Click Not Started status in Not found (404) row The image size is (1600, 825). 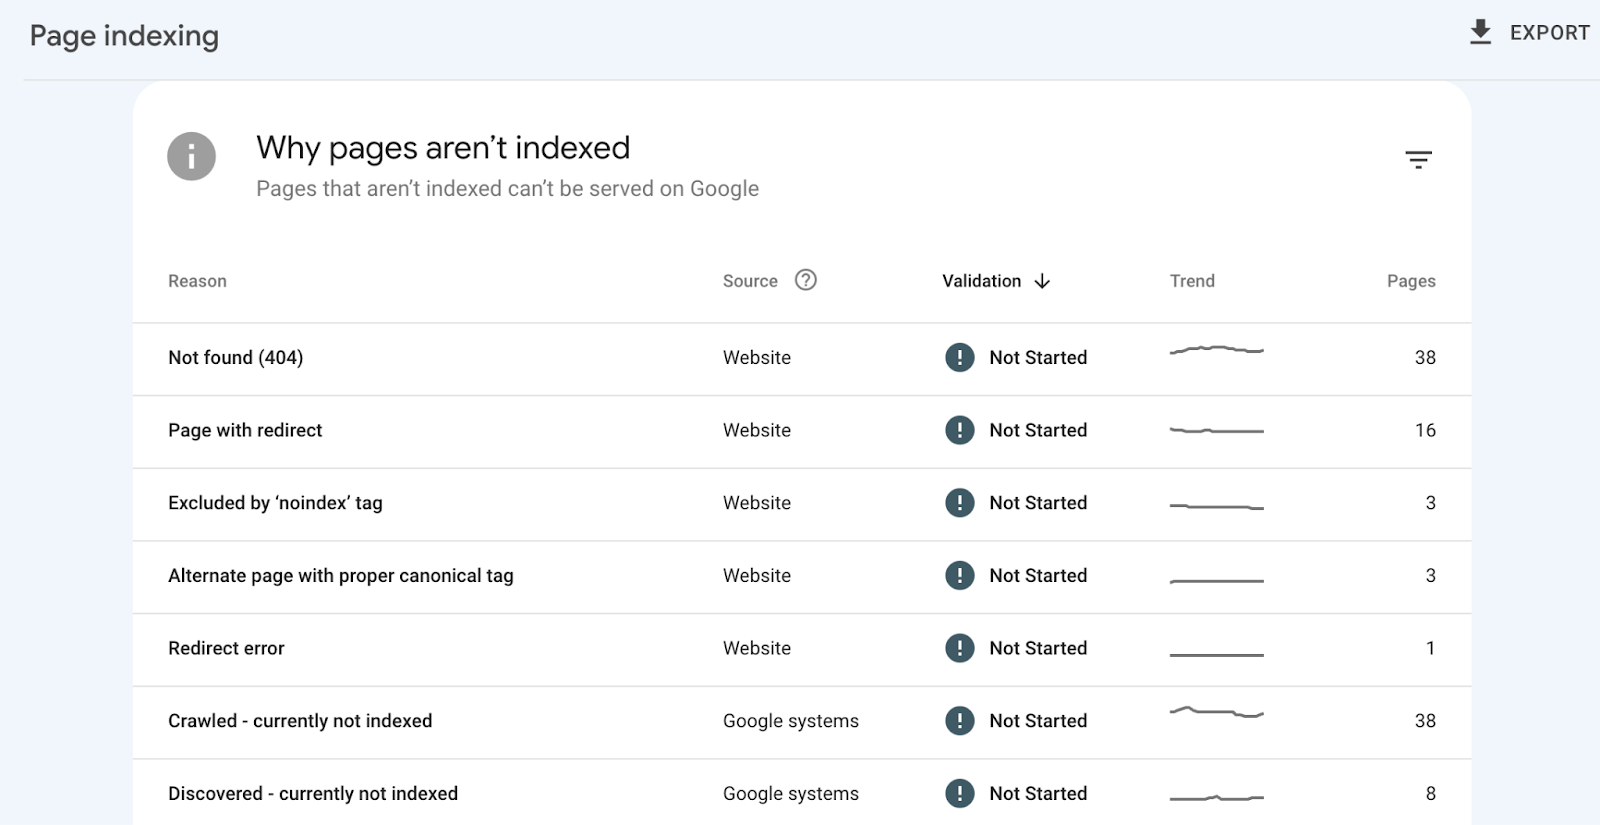[1038, 357]
